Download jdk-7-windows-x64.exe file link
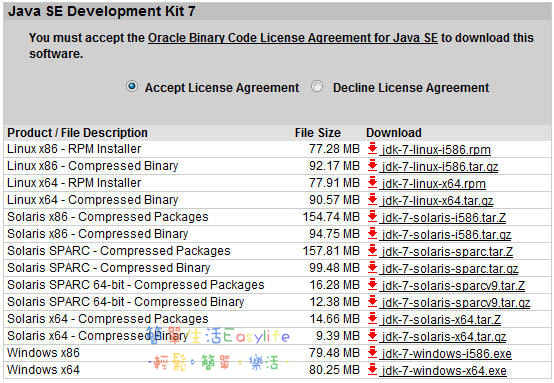 (x=444, y=371)
